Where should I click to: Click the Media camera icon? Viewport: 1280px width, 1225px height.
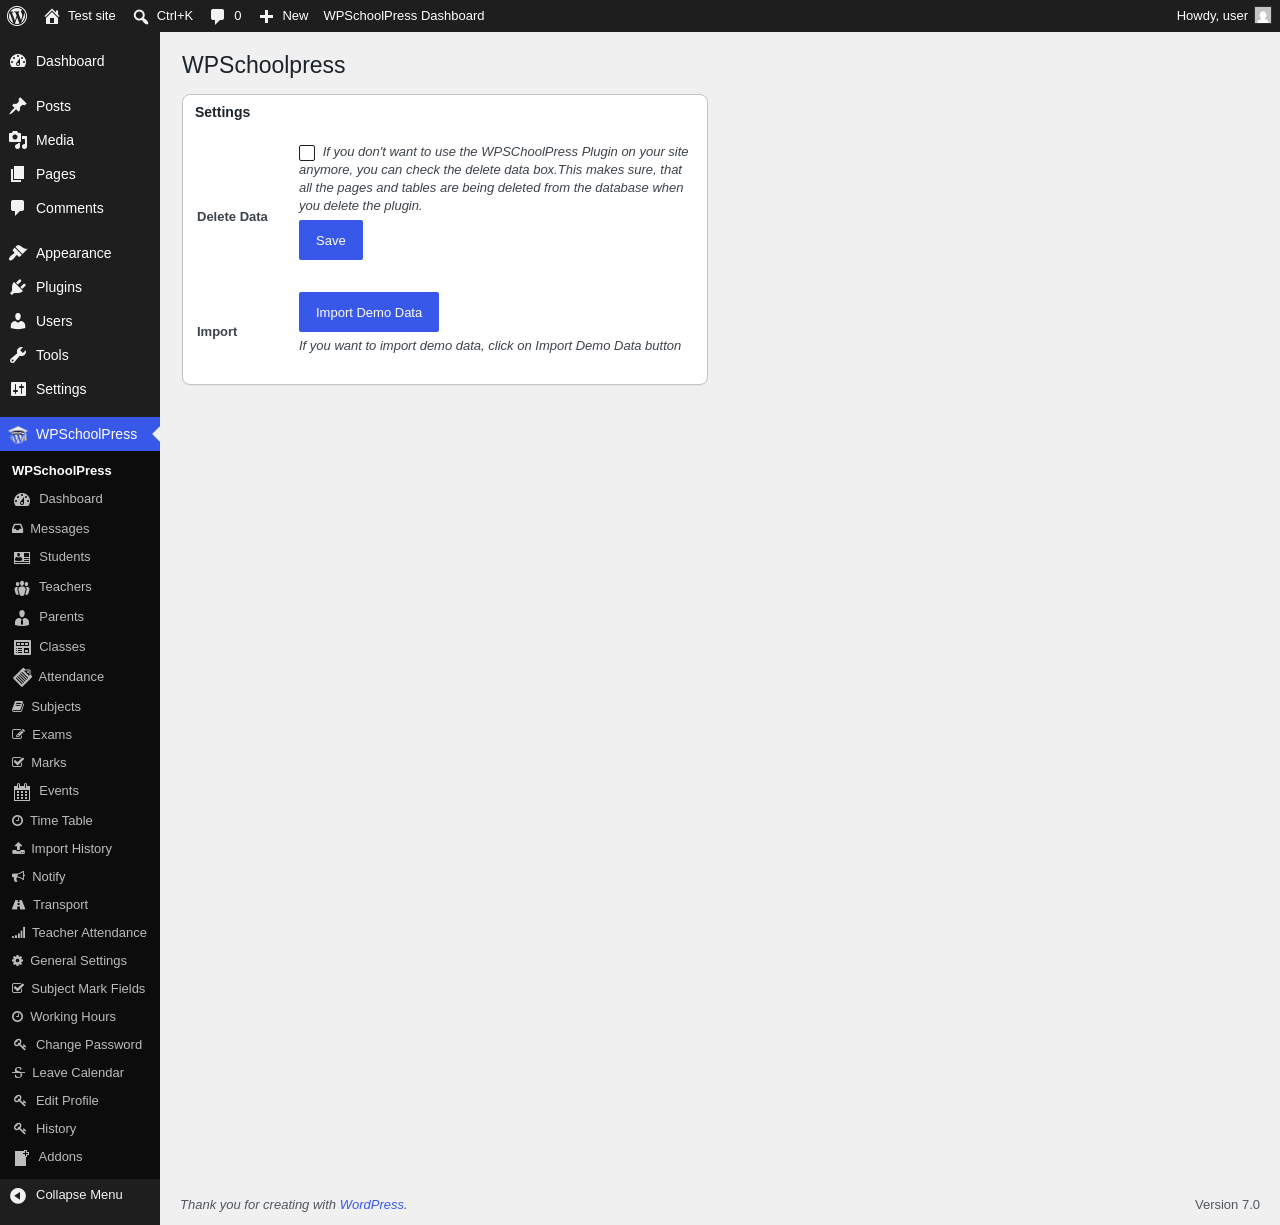click(x=18, y=140)
